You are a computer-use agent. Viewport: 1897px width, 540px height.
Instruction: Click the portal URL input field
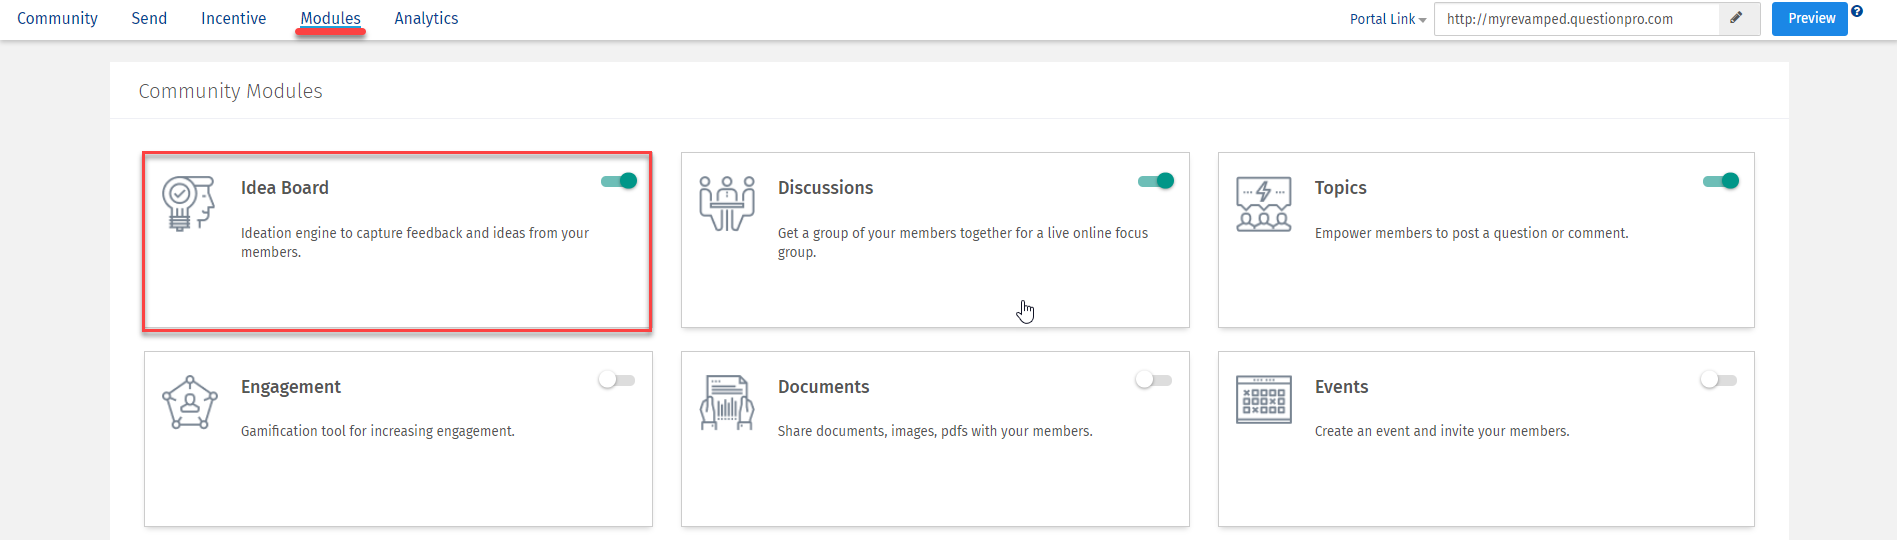1577,19
